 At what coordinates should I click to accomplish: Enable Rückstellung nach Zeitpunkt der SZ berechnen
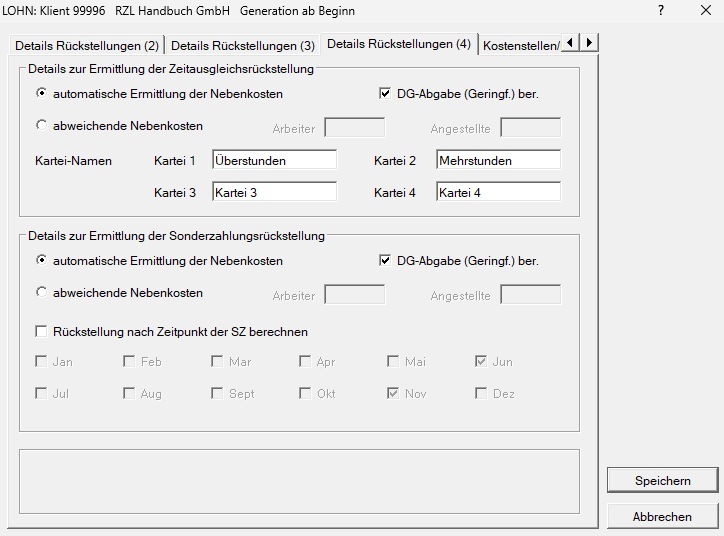[41, 332]
